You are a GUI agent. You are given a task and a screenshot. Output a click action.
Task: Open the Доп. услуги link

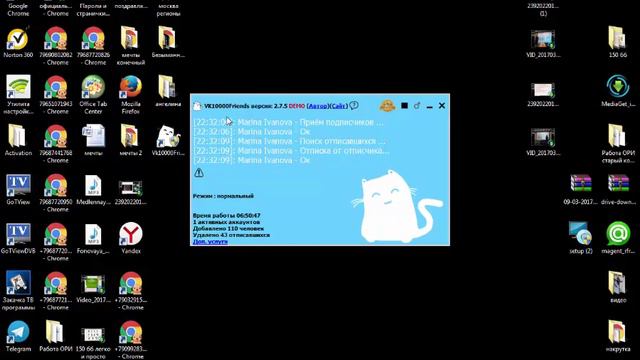coord(210,242)
